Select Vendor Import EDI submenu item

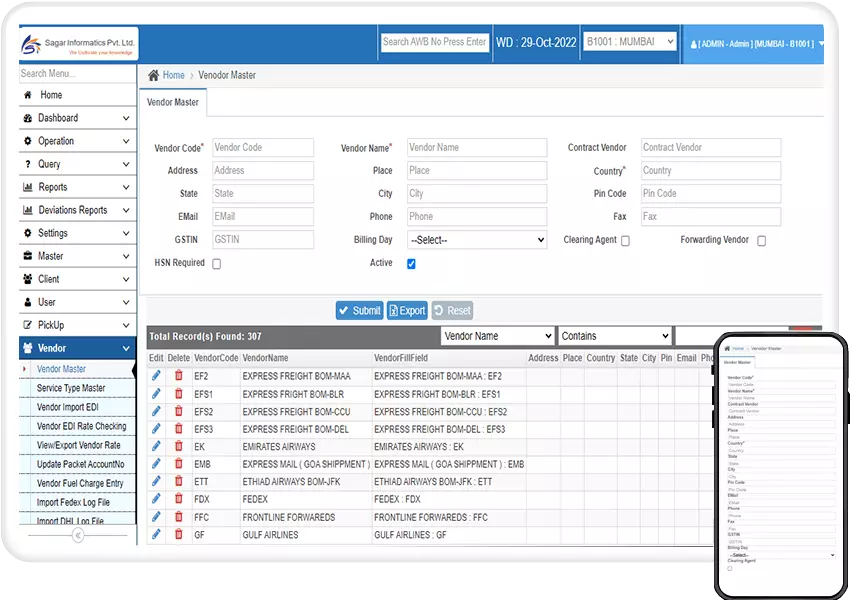pos(68,407)
